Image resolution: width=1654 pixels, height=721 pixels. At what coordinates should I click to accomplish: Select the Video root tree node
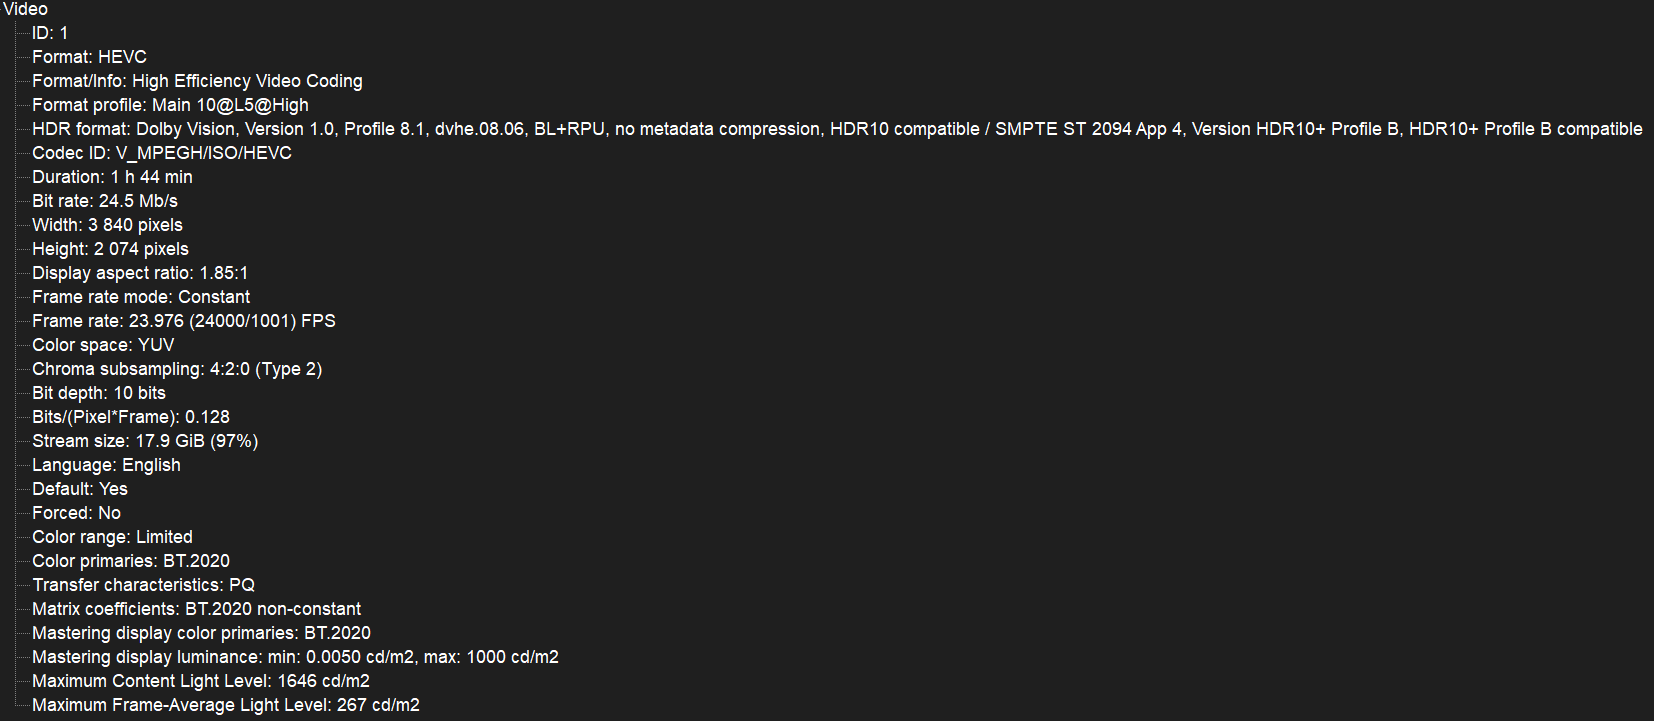pyautogui.click(x=25, y=9)
